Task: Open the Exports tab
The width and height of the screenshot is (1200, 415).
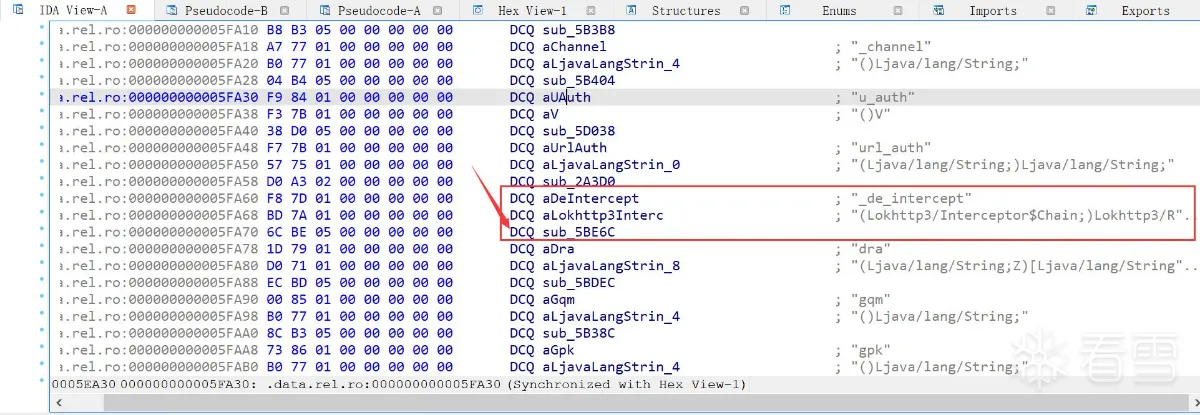Action: coord(1146,11)
